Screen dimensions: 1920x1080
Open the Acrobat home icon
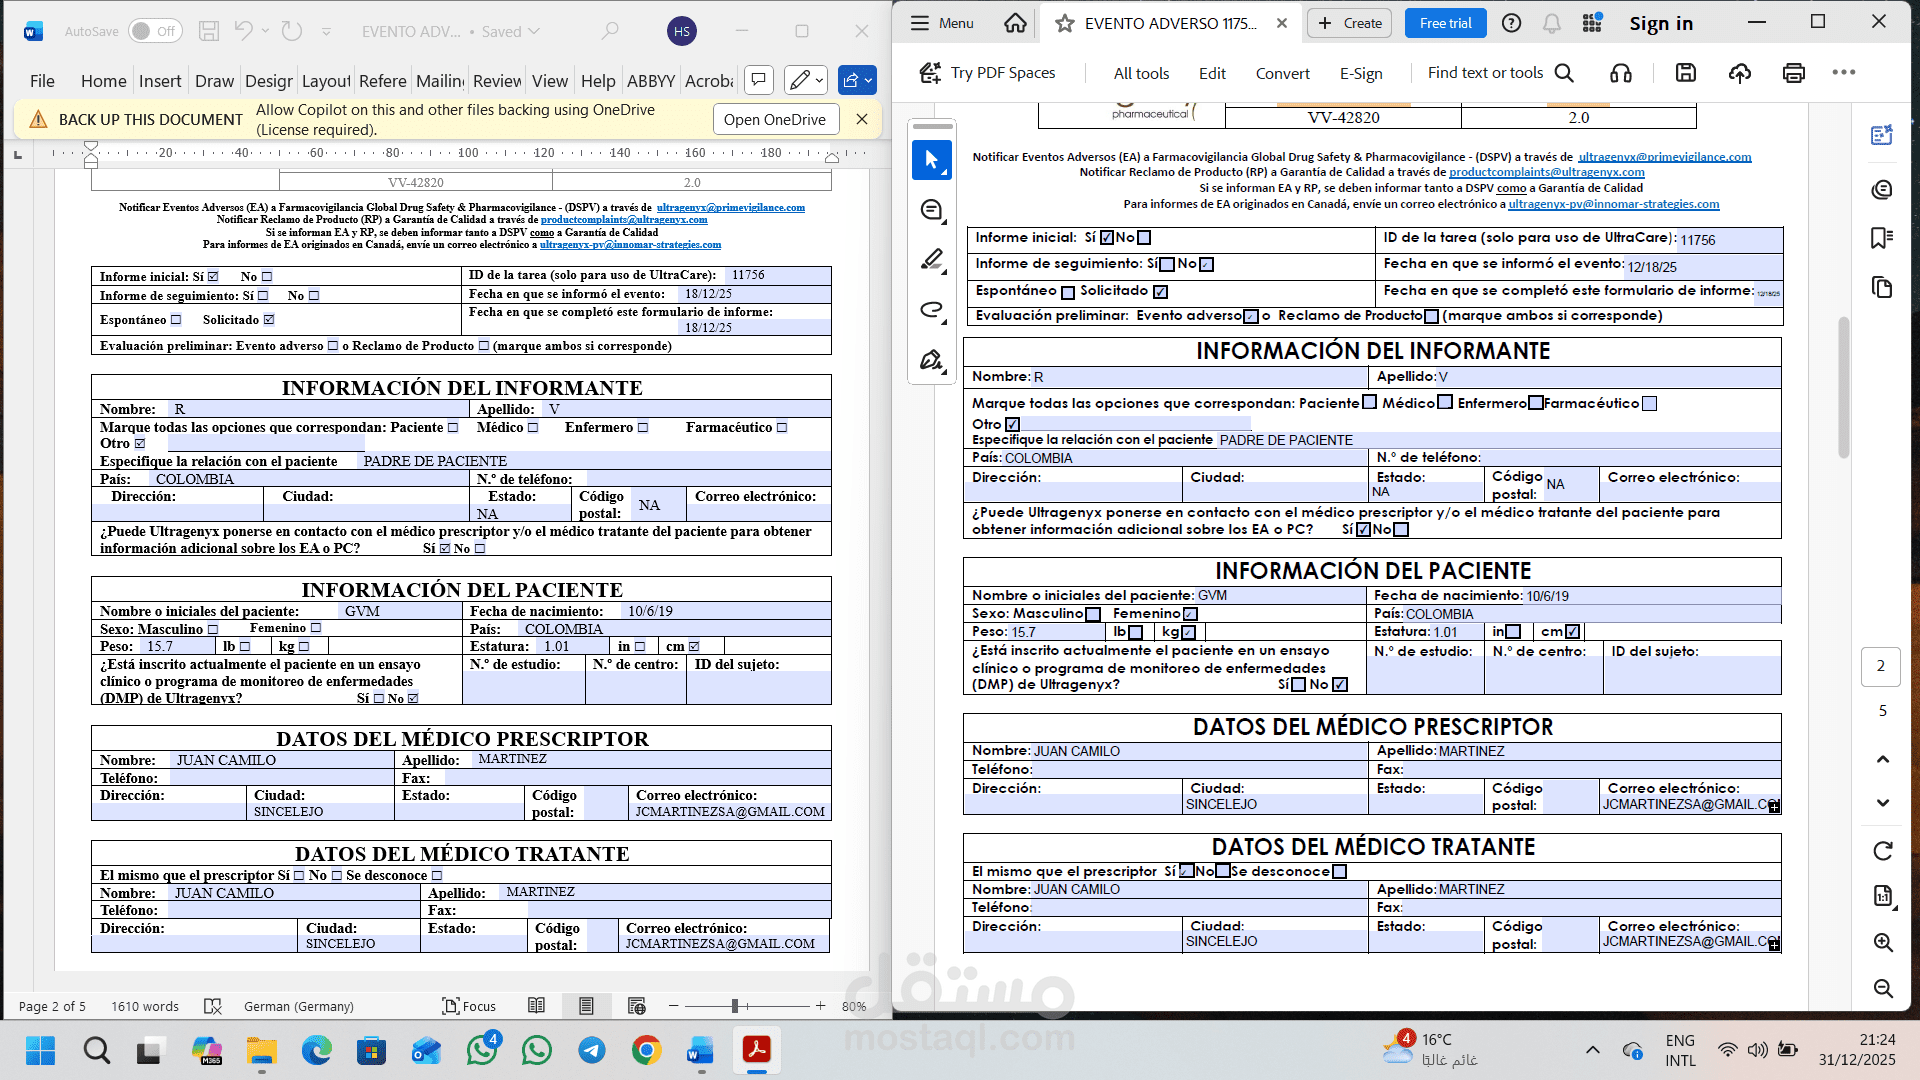click(1015, 23)
